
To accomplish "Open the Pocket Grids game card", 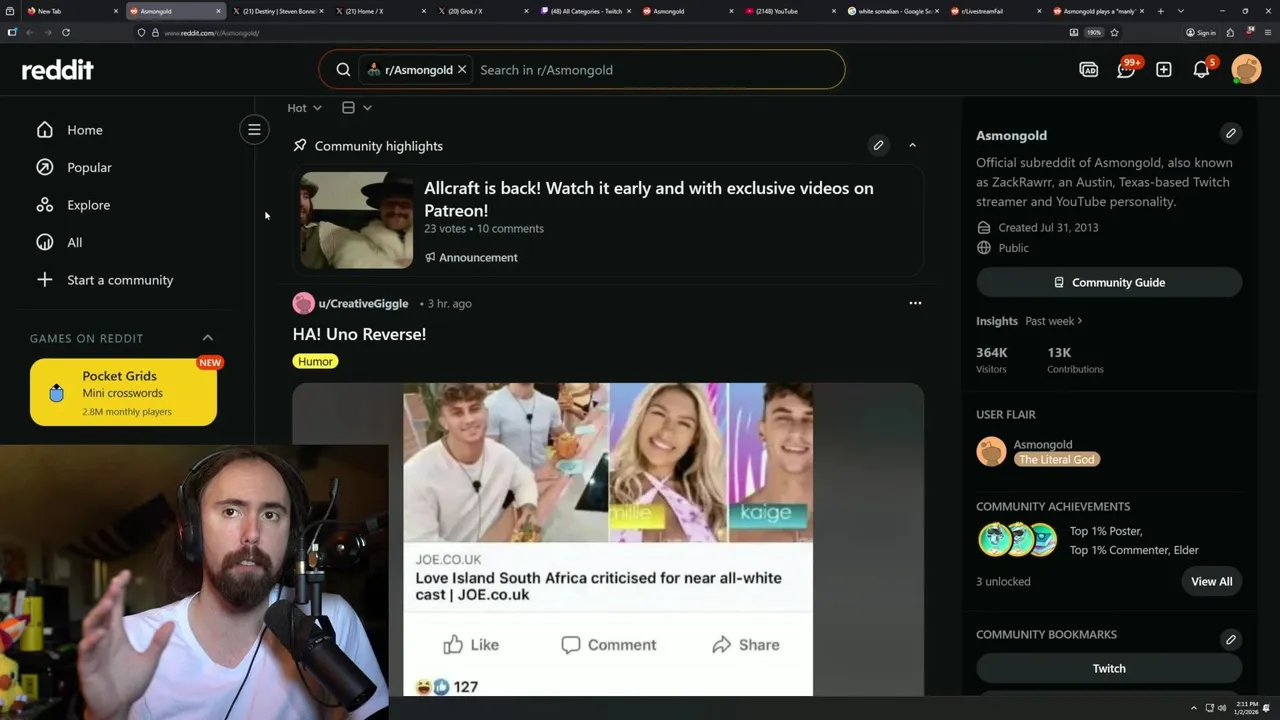I will tap(123, 392).
